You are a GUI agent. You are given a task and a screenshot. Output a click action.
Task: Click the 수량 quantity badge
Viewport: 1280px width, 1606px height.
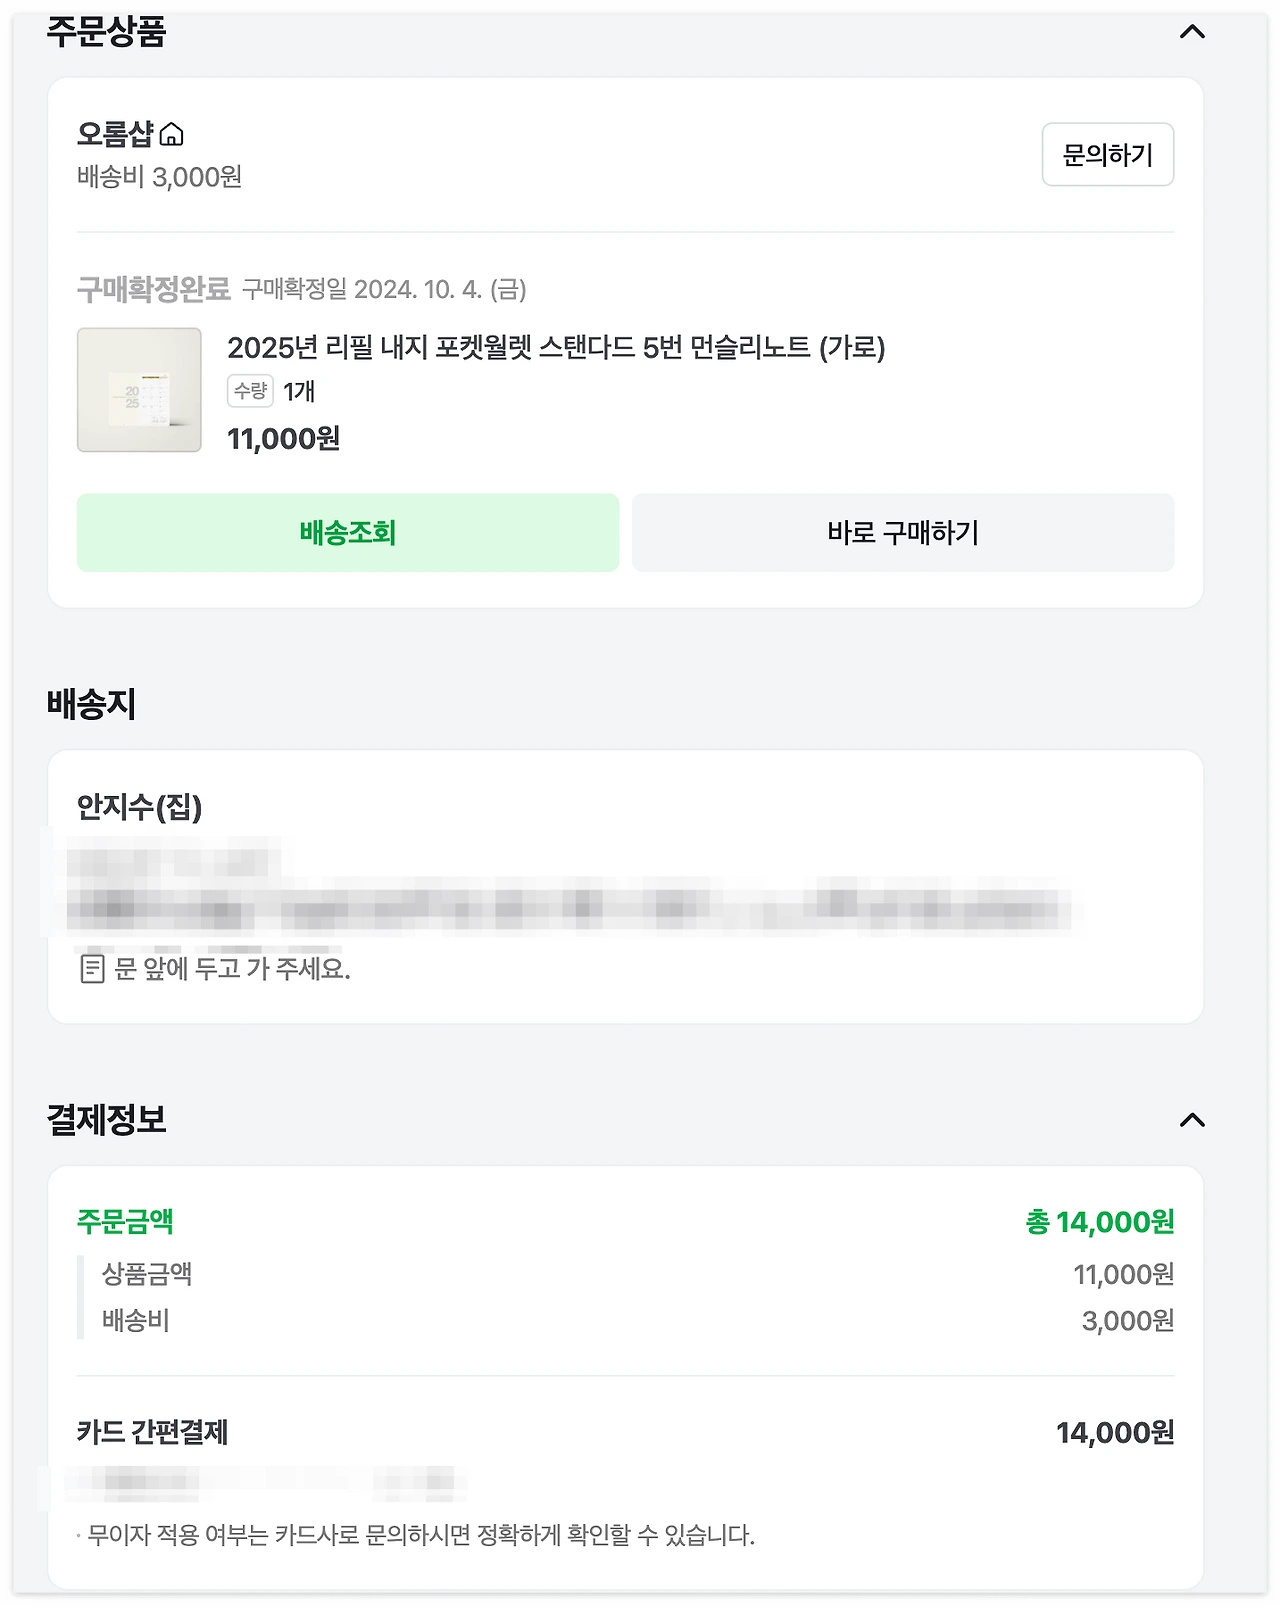250,391
